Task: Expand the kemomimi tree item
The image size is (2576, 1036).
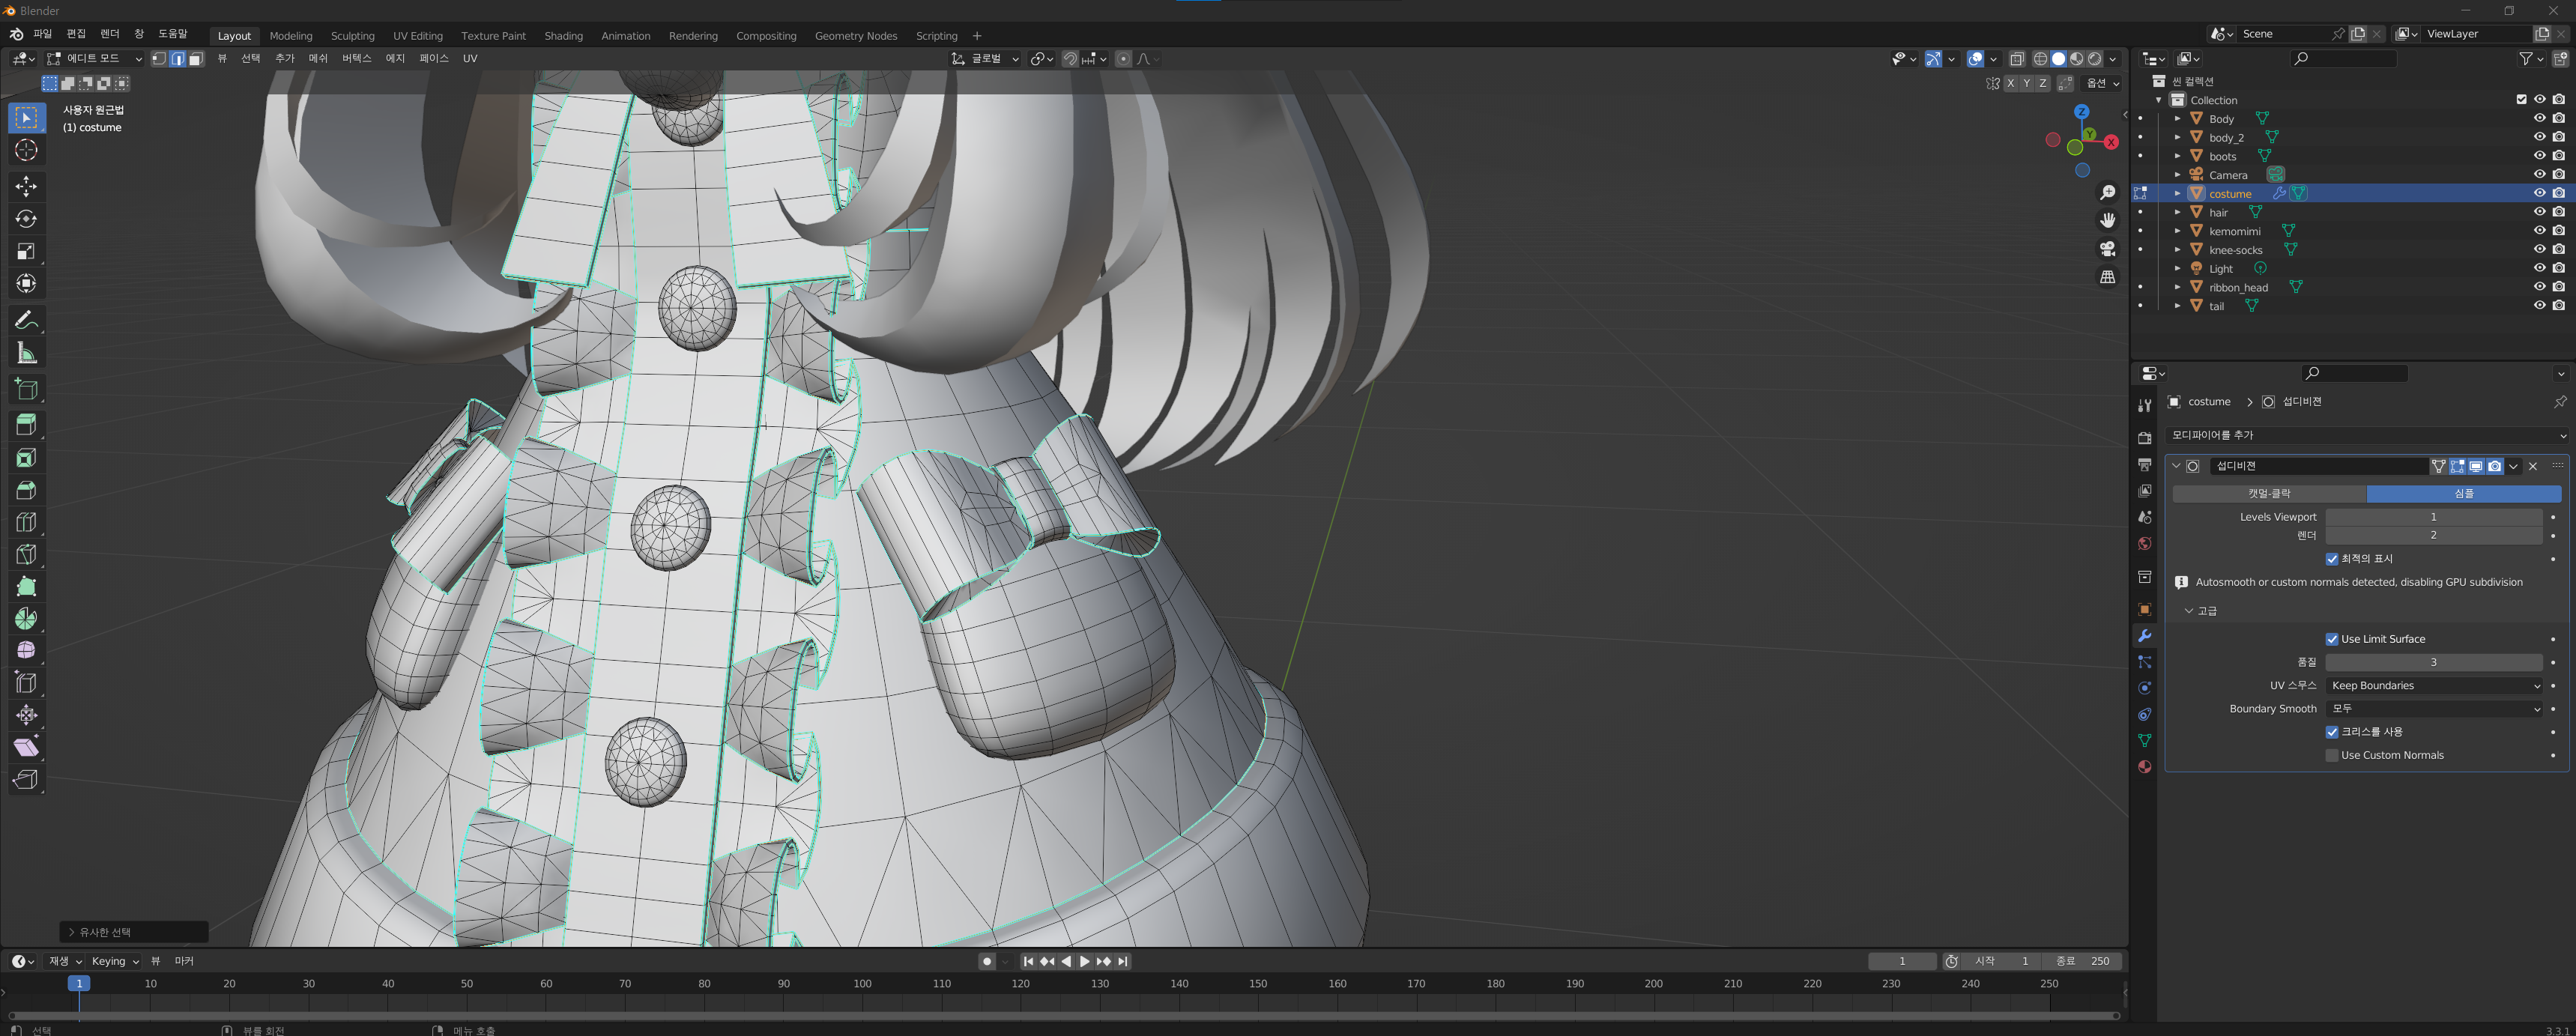Action: point(2177,231)
